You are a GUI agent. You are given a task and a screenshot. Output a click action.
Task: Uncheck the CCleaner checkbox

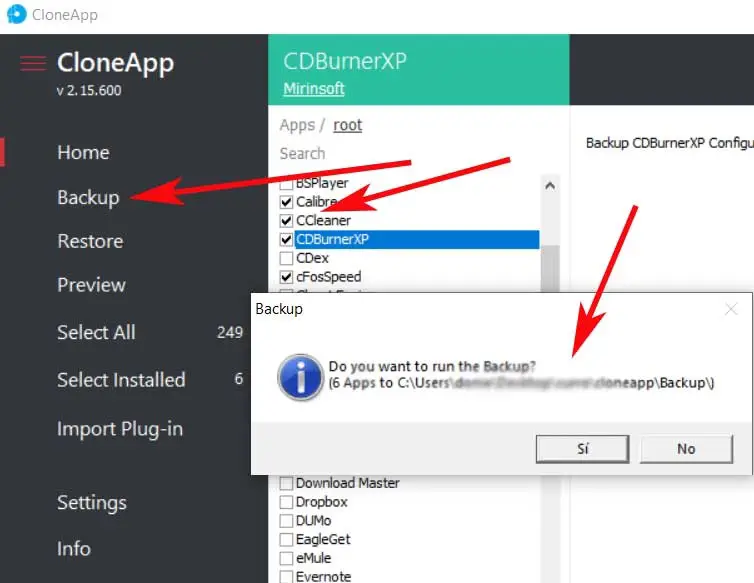click(x=286, y=220)
